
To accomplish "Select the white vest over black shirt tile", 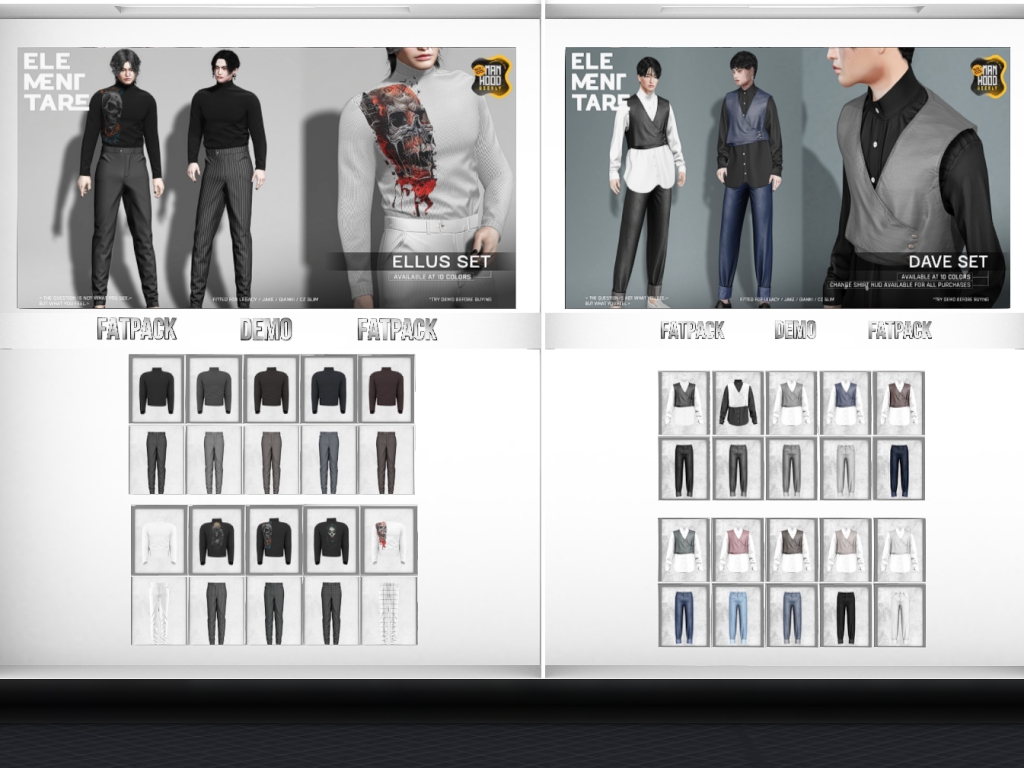I will click(738, 403).
